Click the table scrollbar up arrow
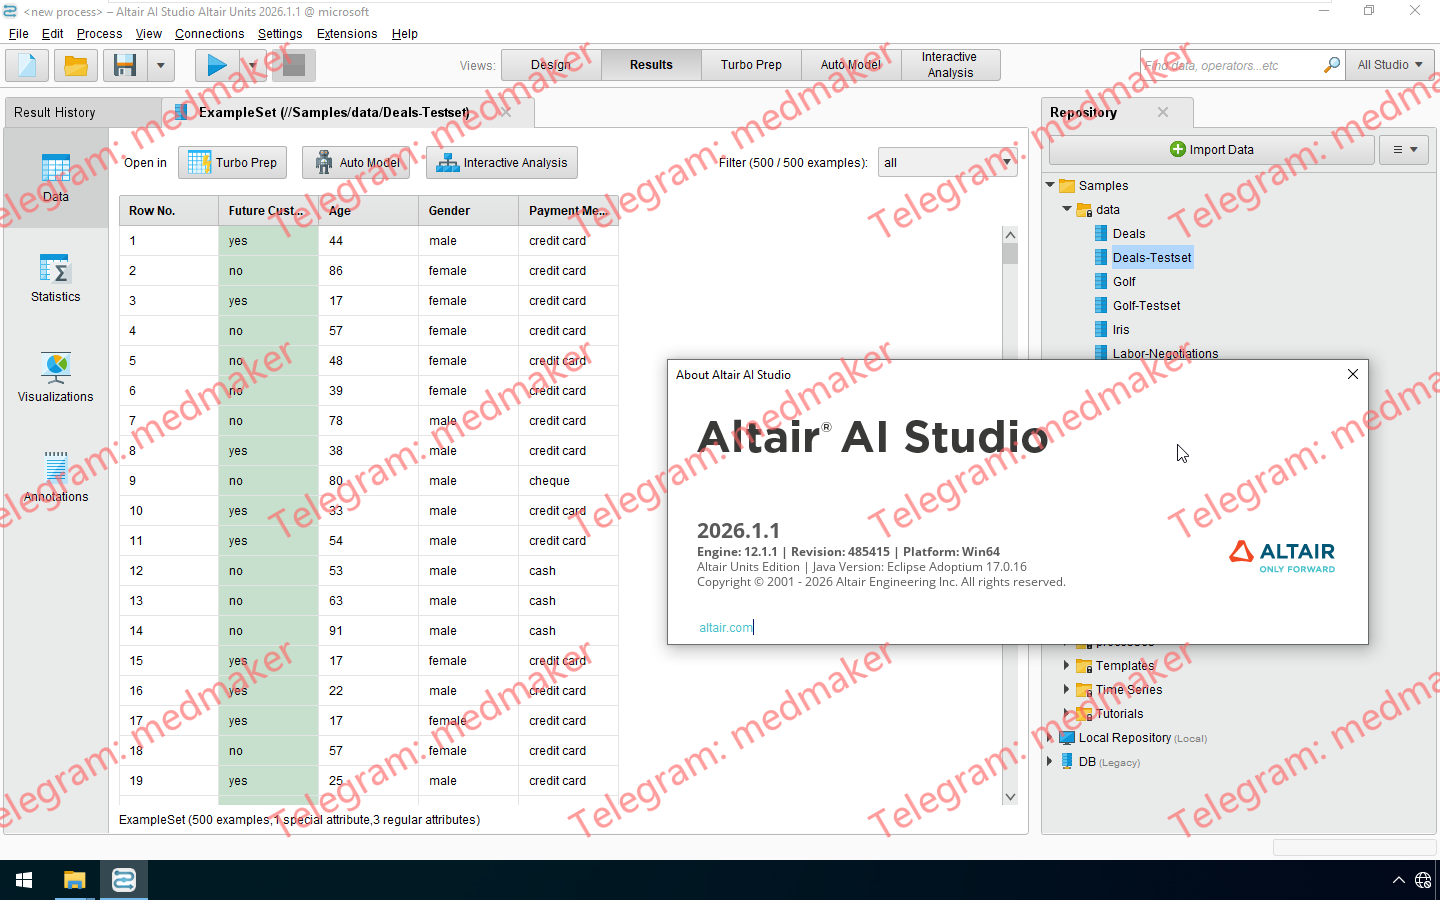Viewport: 1440px width, 900px height. (1010, 235)
